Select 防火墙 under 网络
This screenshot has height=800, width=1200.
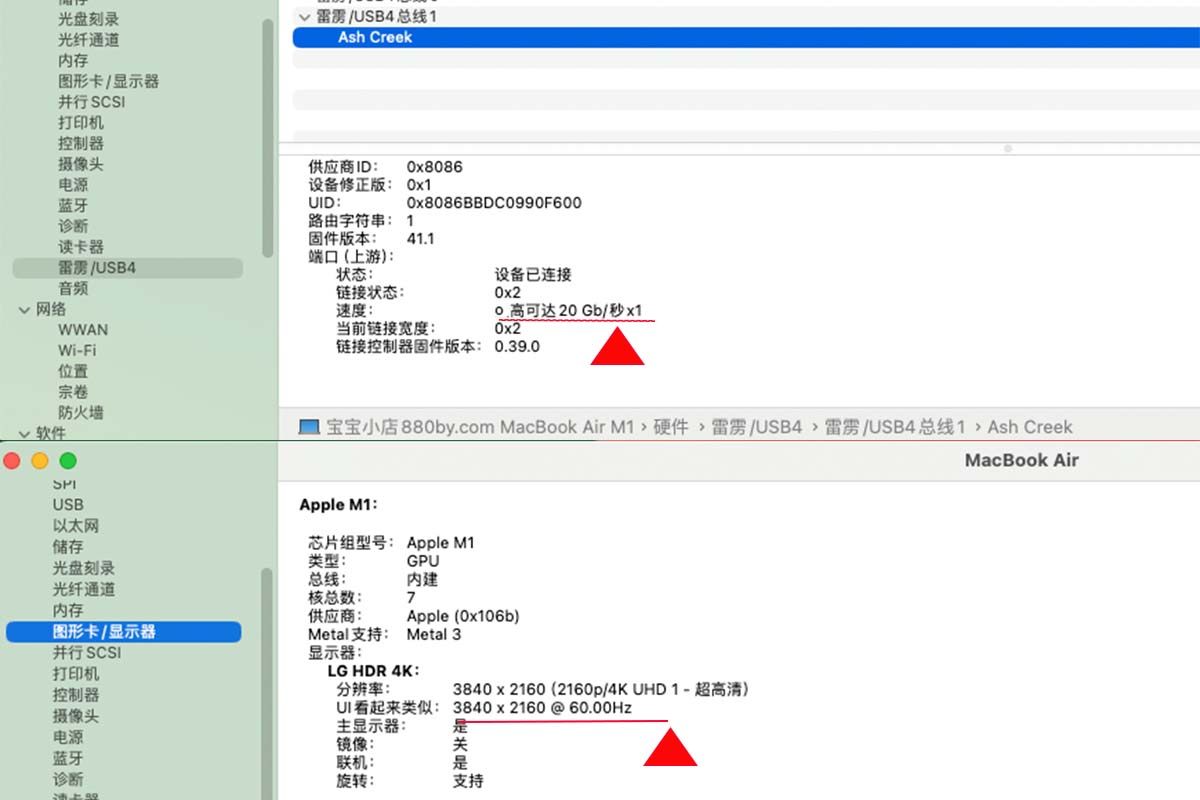click(81, 412)
